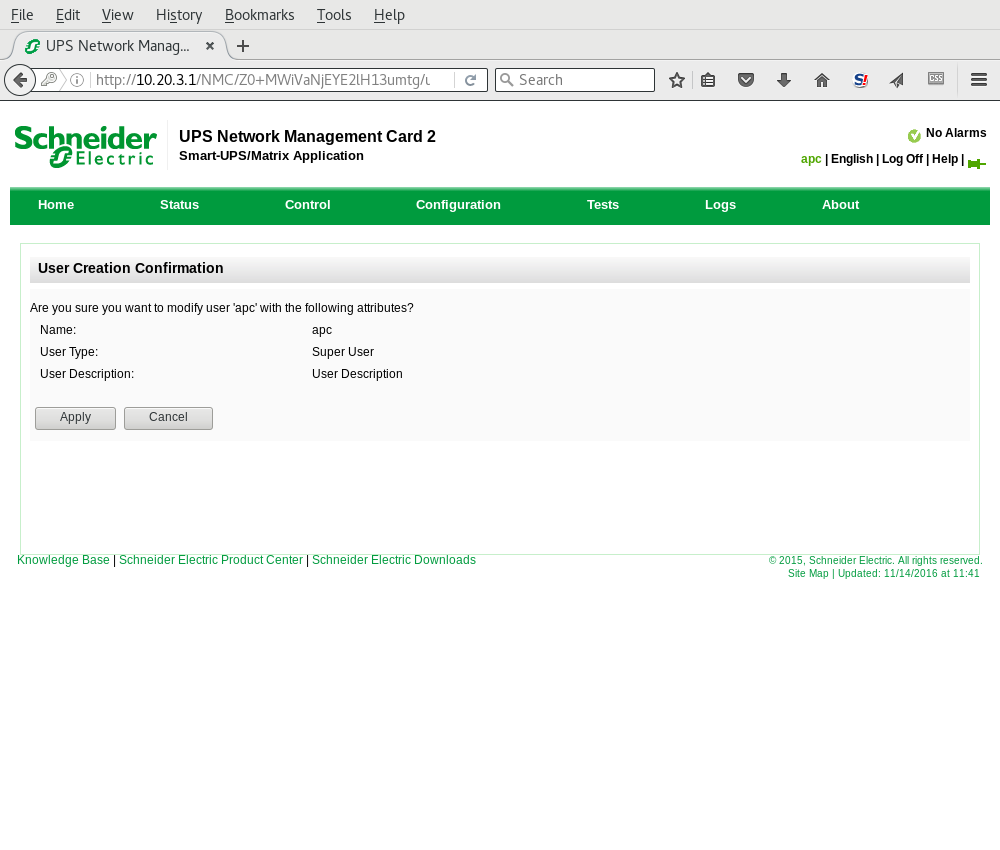The height and width of the screenshot is (850, 1000).
Task: Open the Control navigation menu
Action: click(307, 205)
